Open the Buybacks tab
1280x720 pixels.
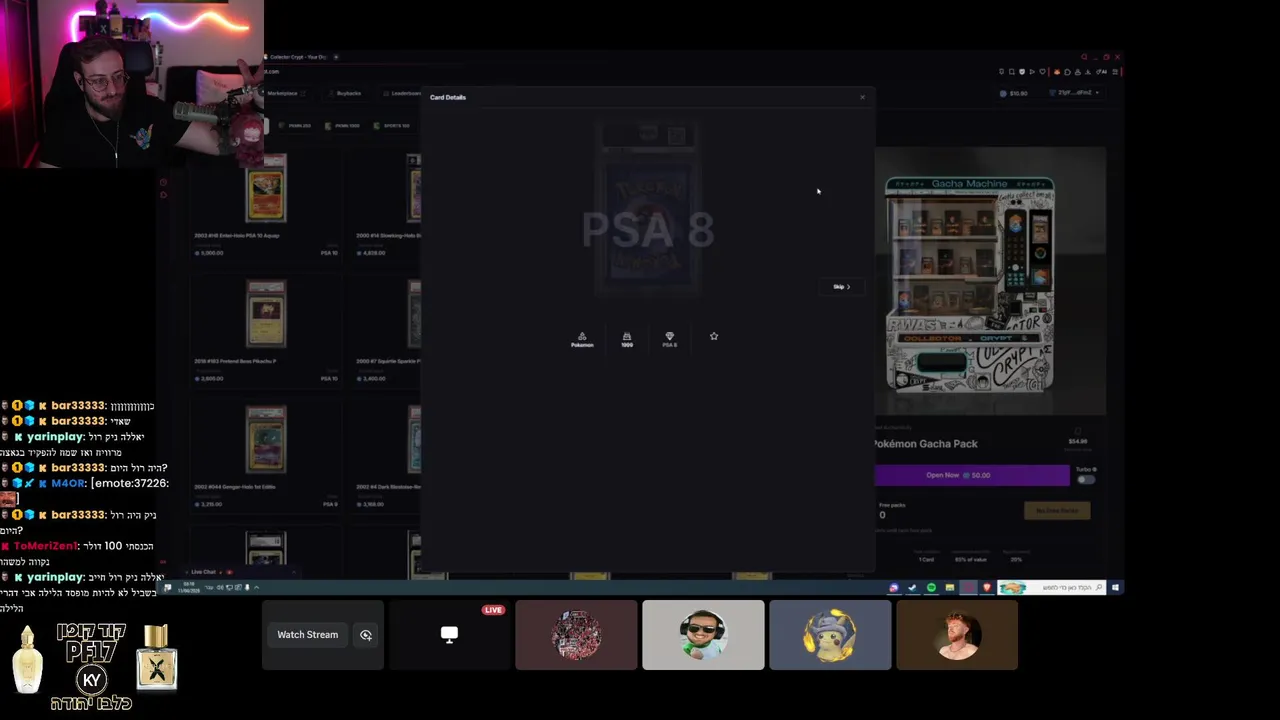click(349, 93)
